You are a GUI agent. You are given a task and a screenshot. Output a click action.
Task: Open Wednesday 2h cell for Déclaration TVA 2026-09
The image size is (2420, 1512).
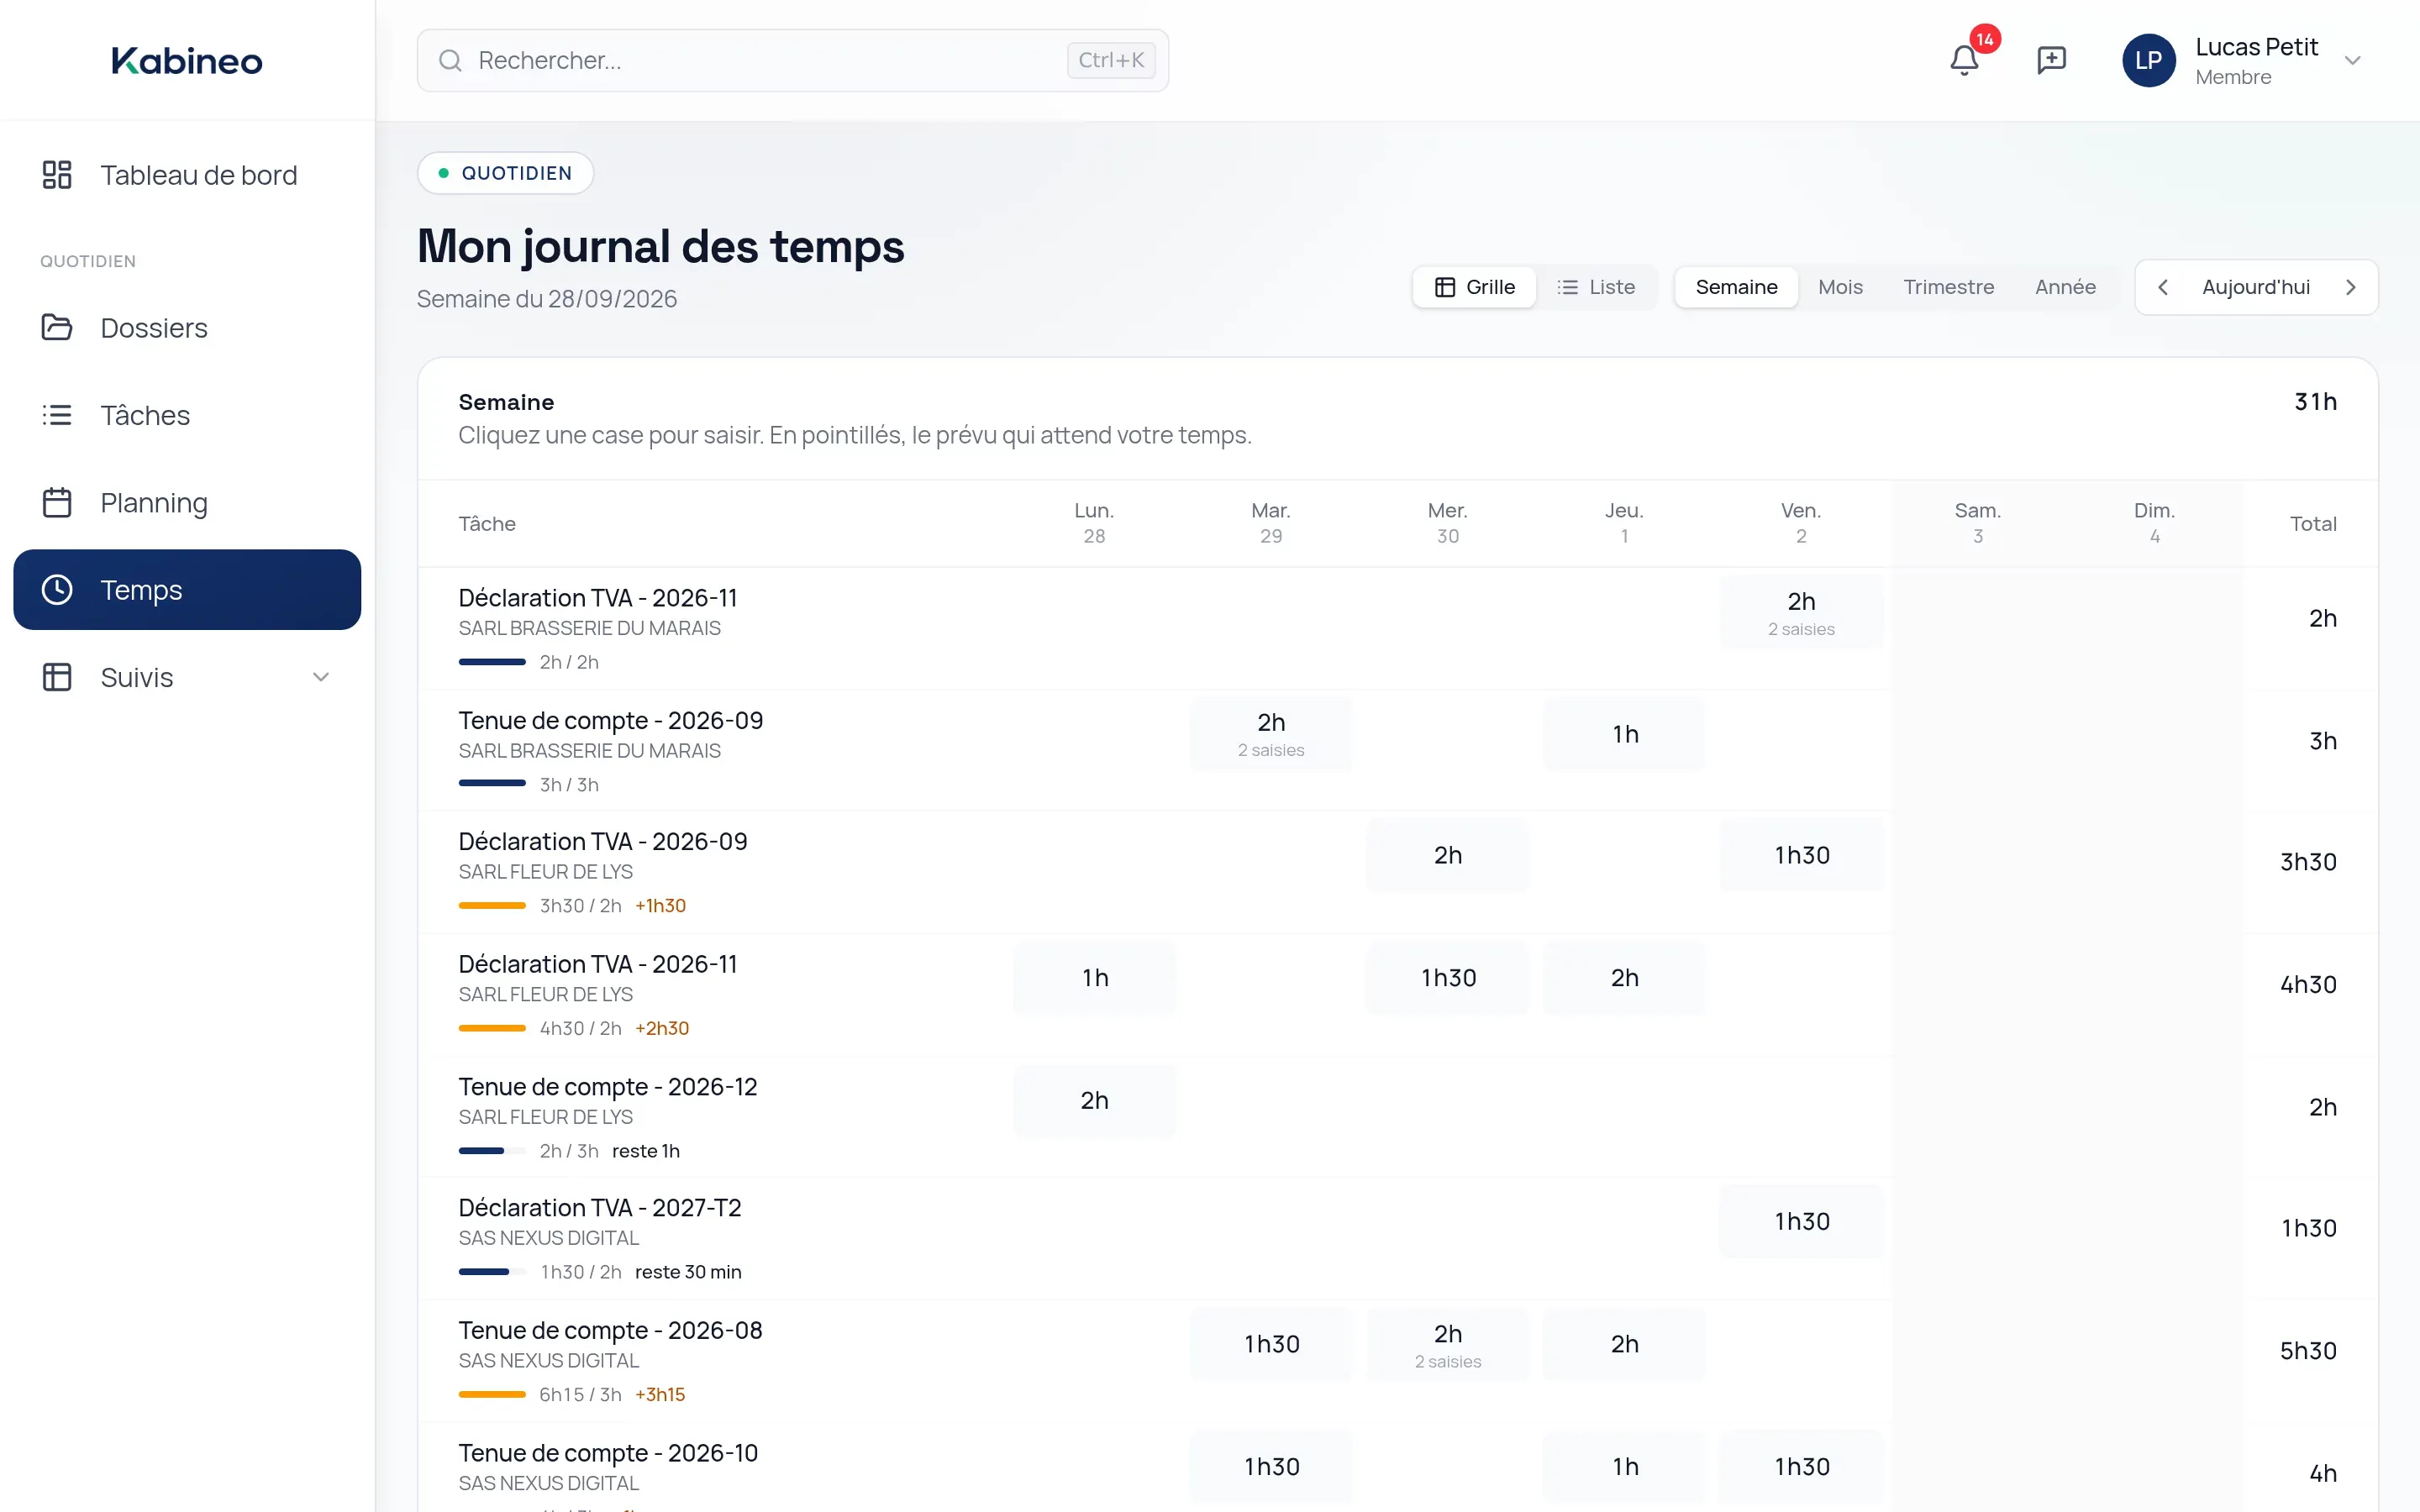pyautogui.click(x=1447, y=855)
